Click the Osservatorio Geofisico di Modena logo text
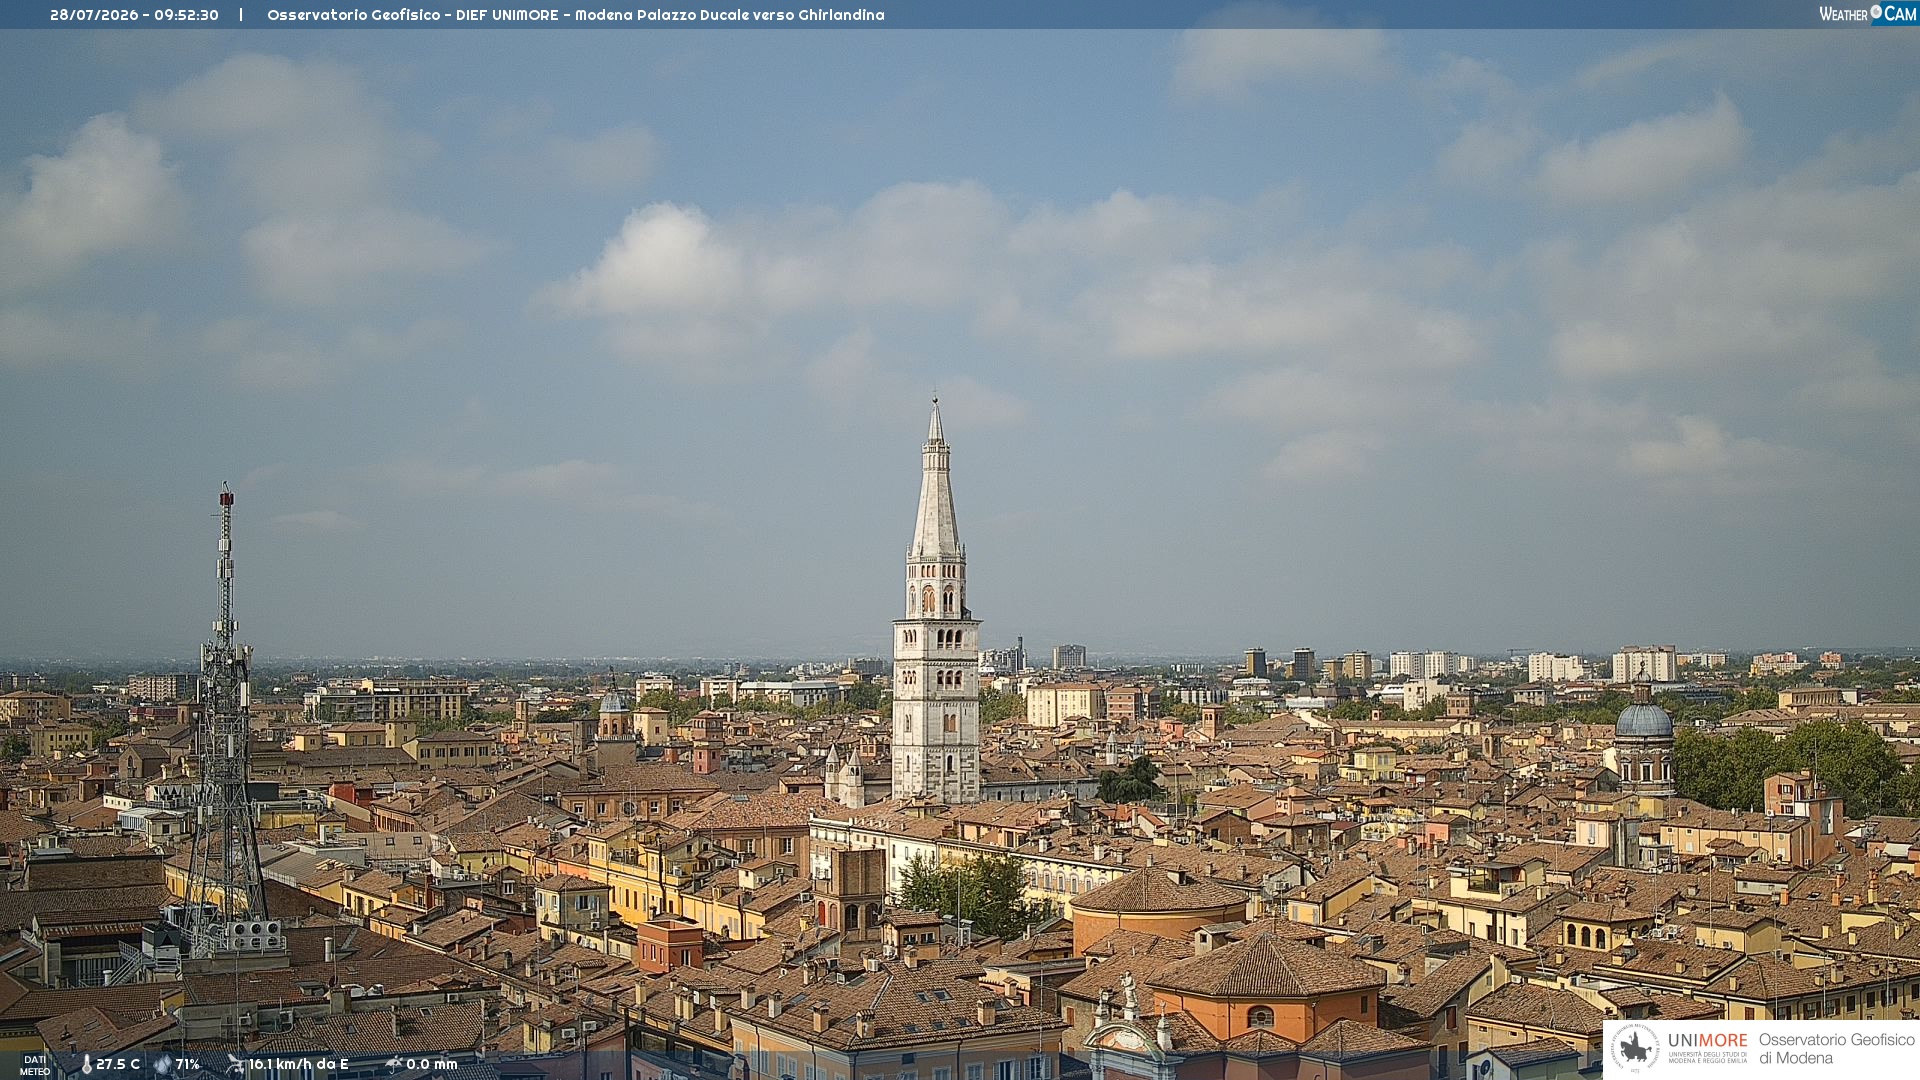This screenshot has height=1080, width=1920. [1837, 1048]
